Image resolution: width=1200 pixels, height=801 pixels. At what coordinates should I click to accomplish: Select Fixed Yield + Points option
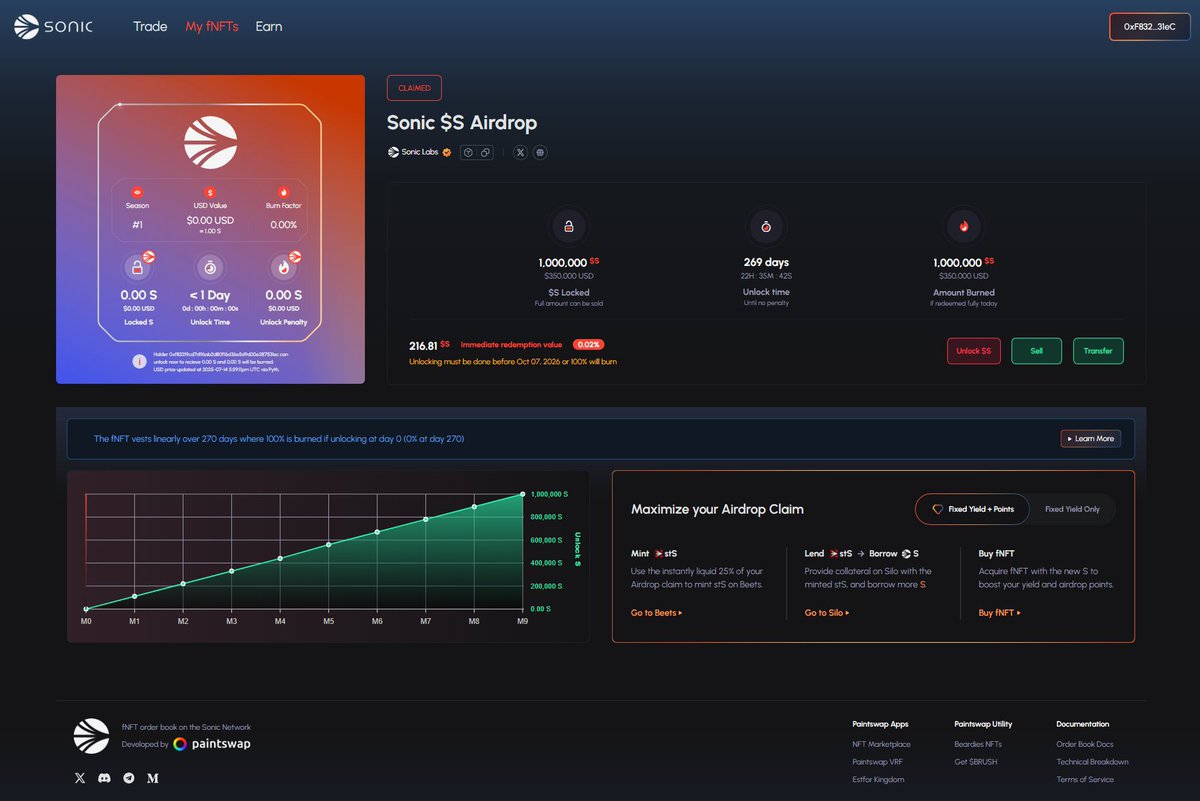[973, 509]
